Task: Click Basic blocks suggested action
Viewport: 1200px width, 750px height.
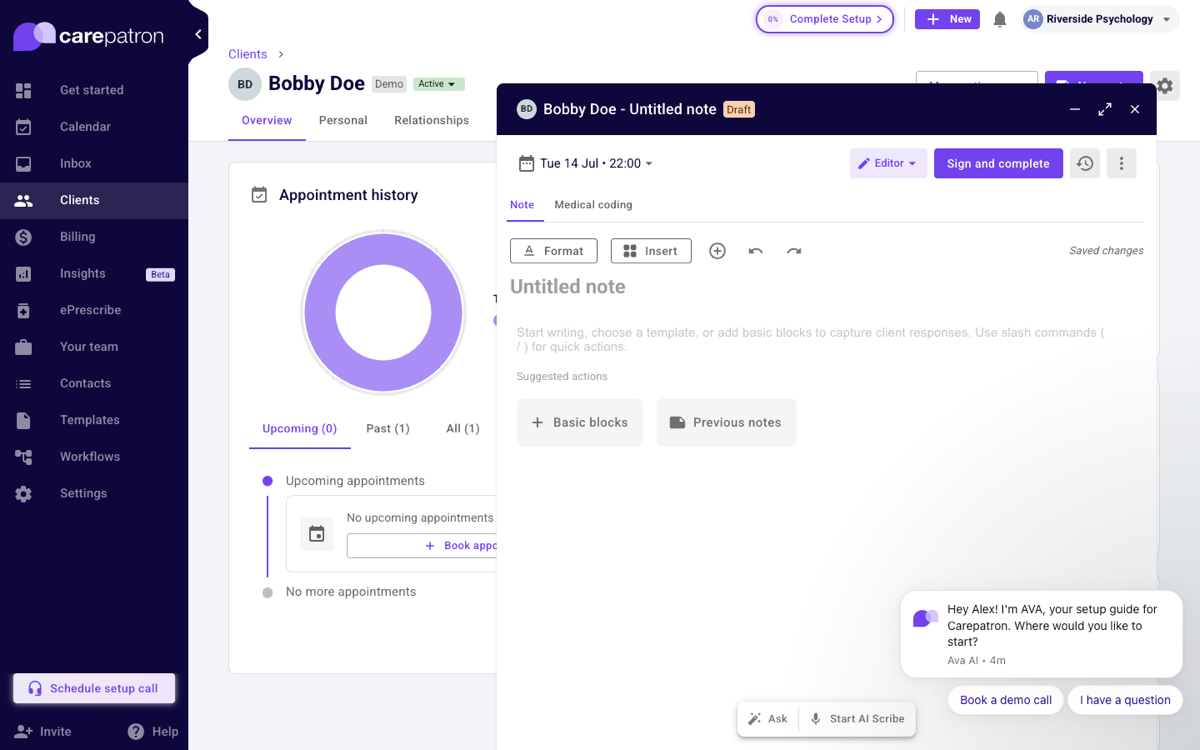Action: [x=580, y=422]
